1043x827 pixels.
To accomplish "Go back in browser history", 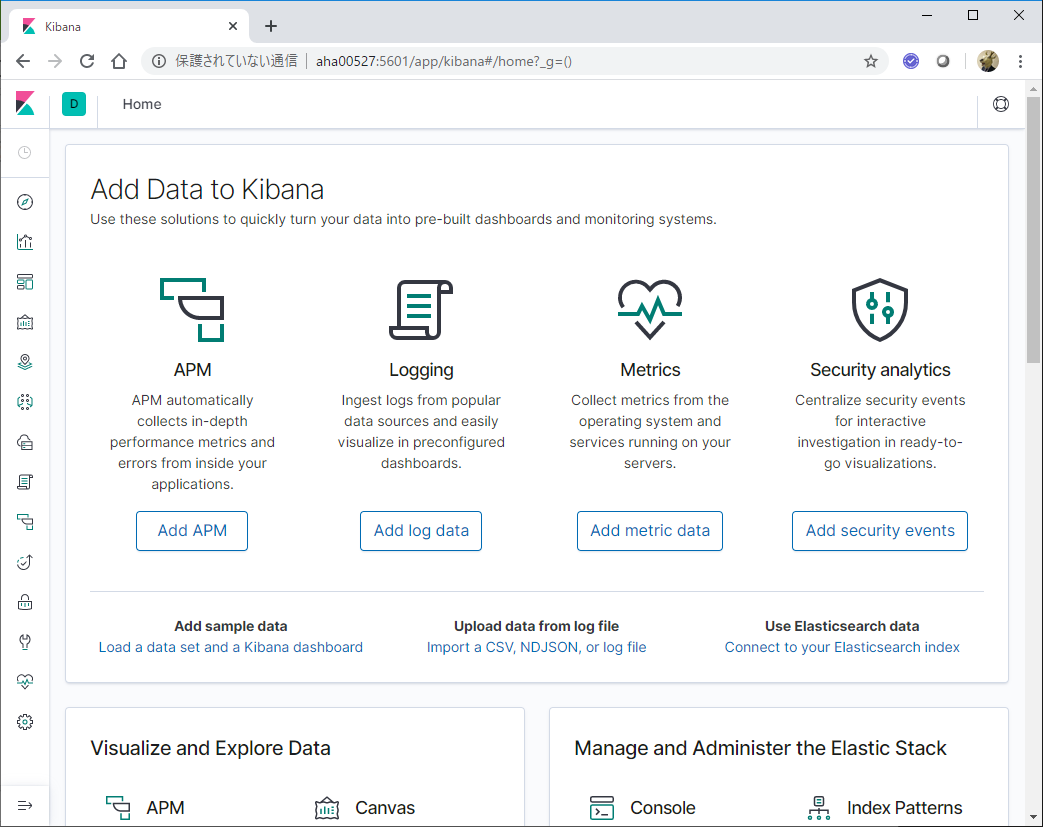I will point(23,61).
